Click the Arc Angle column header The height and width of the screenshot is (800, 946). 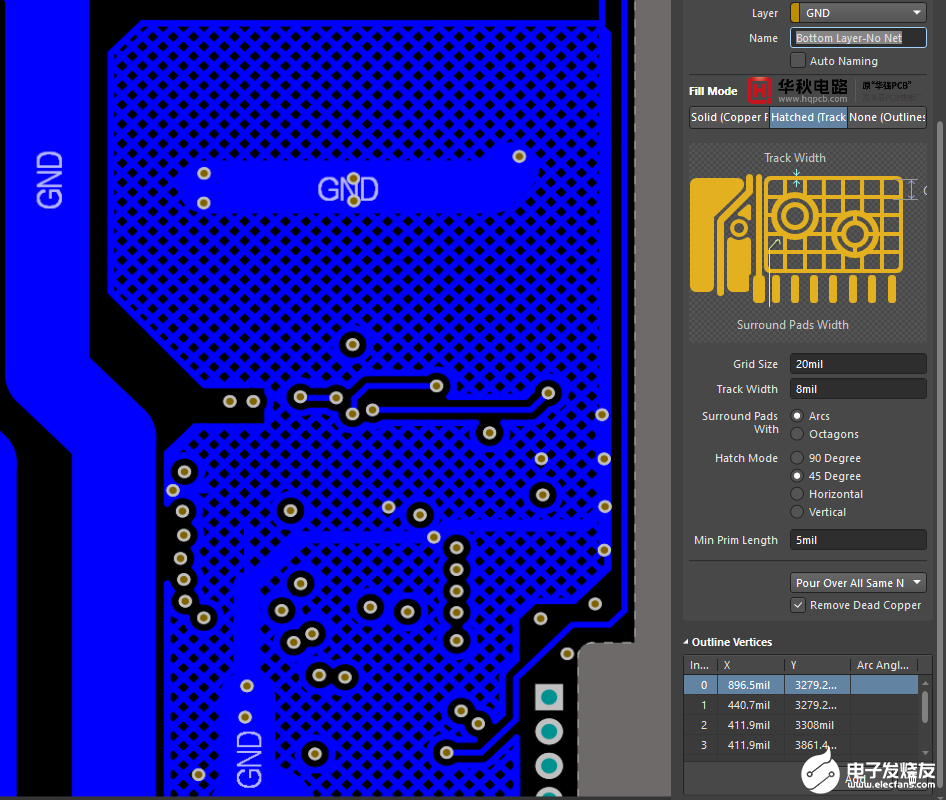tap(883, 665)
